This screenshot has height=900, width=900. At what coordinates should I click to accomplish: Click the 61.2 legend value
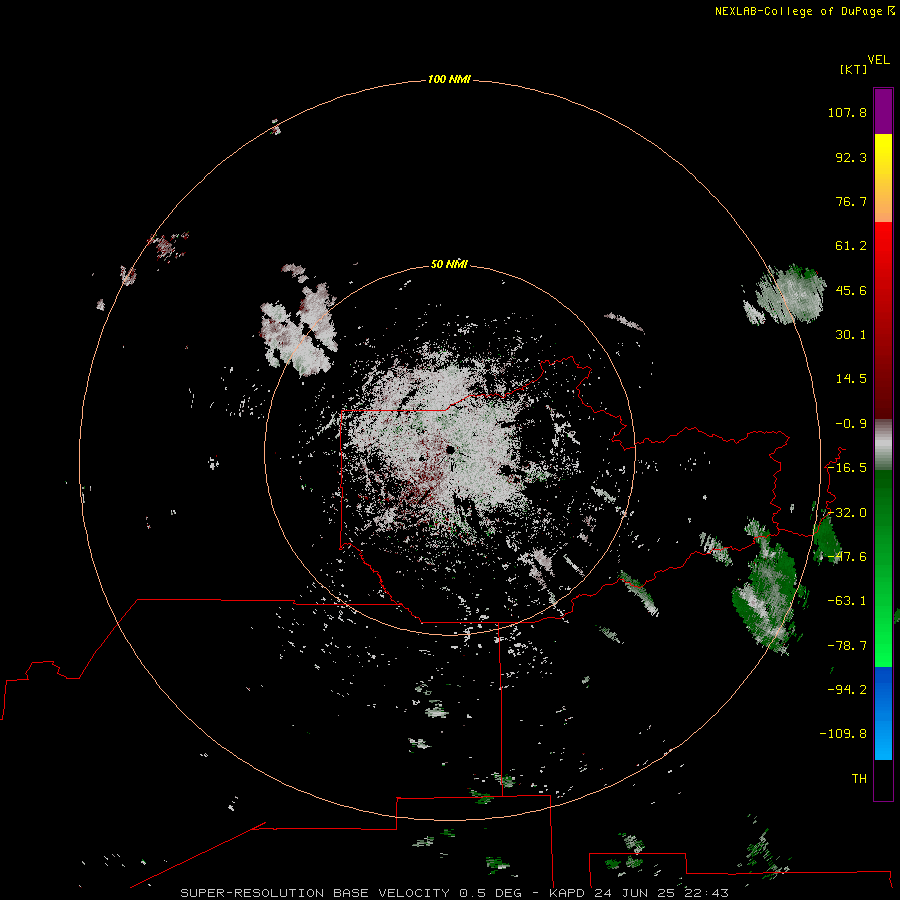point(851,246)
